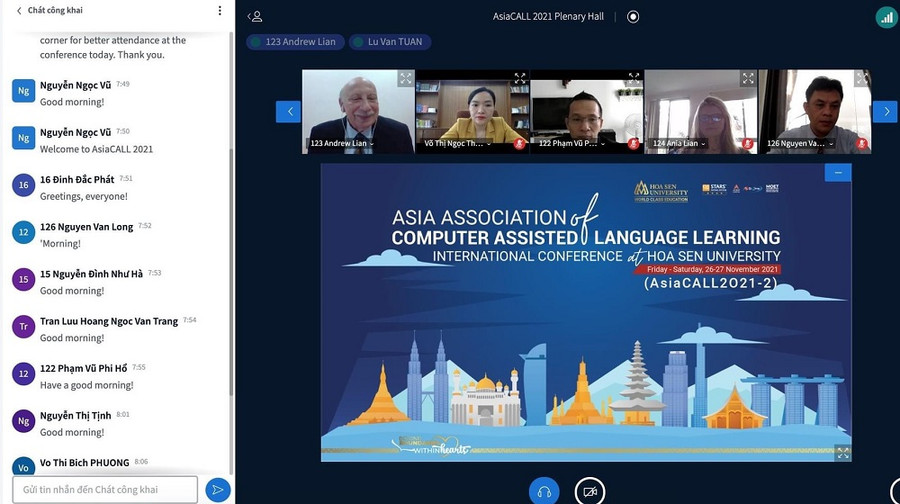Click Nguyễn Thị Tịnh avatar

point(24,421)
